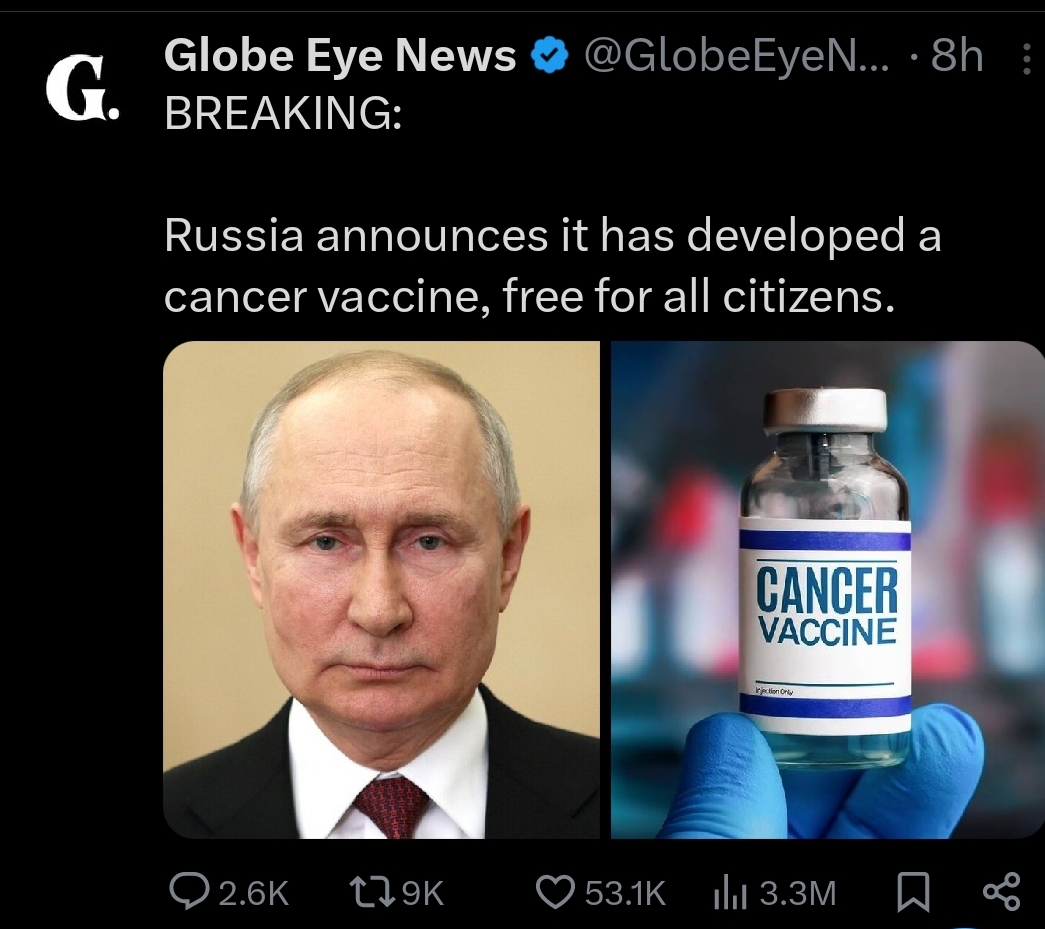The height and width of the screenshot is (929, 1045).
Task: Open view analytics bar chart icon
Action: pyautogui.click(x=730, y=892)
